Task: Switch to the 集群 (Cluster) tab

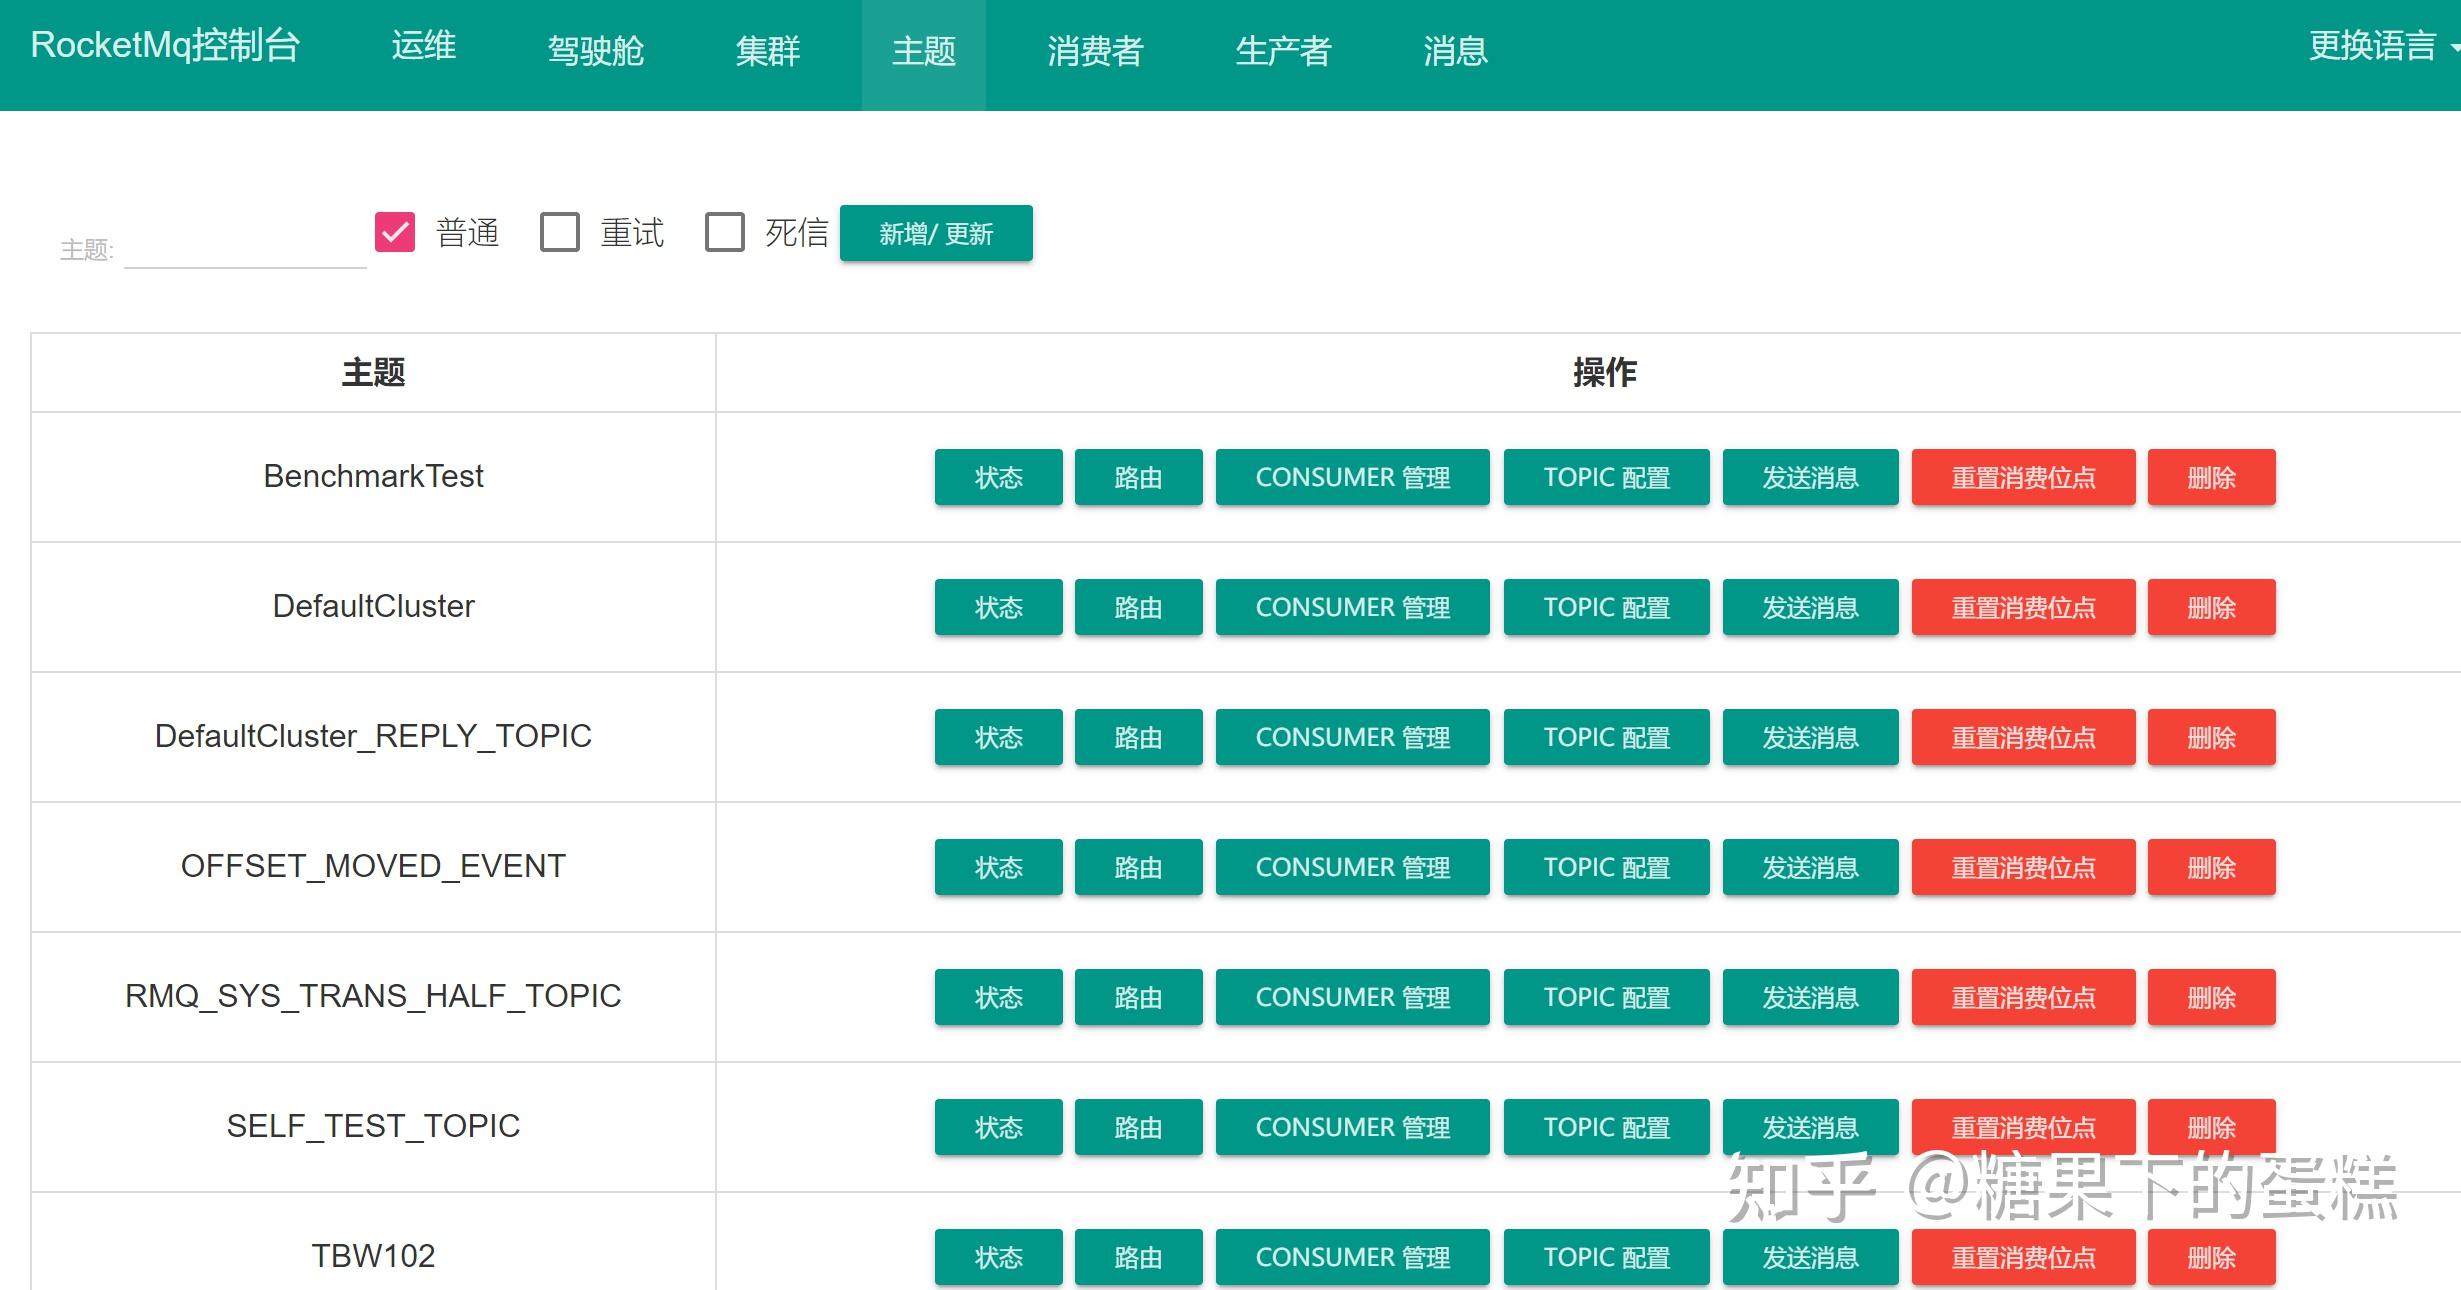Action: click(x=766, y=52)
